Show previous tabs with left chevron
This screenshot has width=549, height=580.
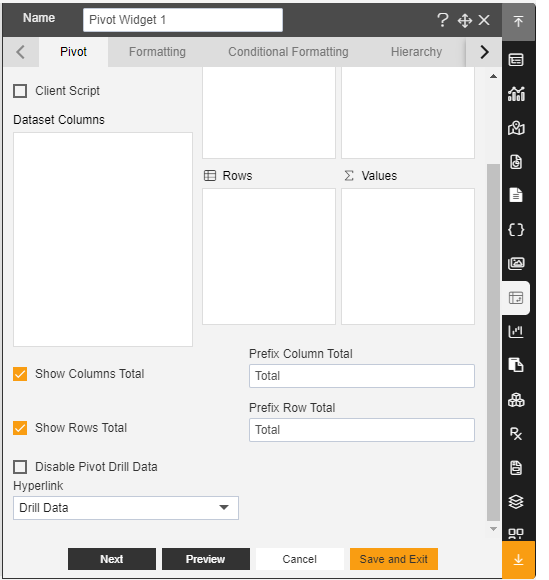(x=21, y=52)
